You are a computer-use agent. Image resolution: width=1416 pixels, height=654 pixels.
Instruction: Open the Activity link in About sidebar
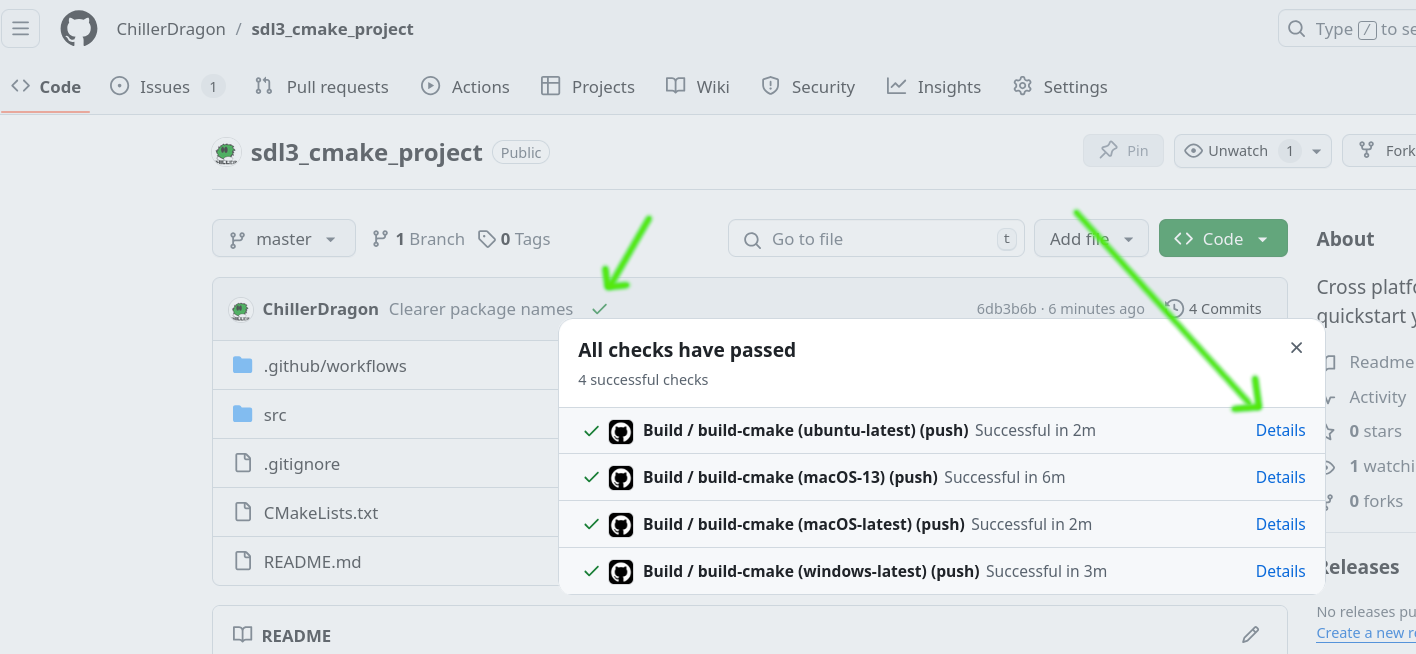tap(1377, 397)
